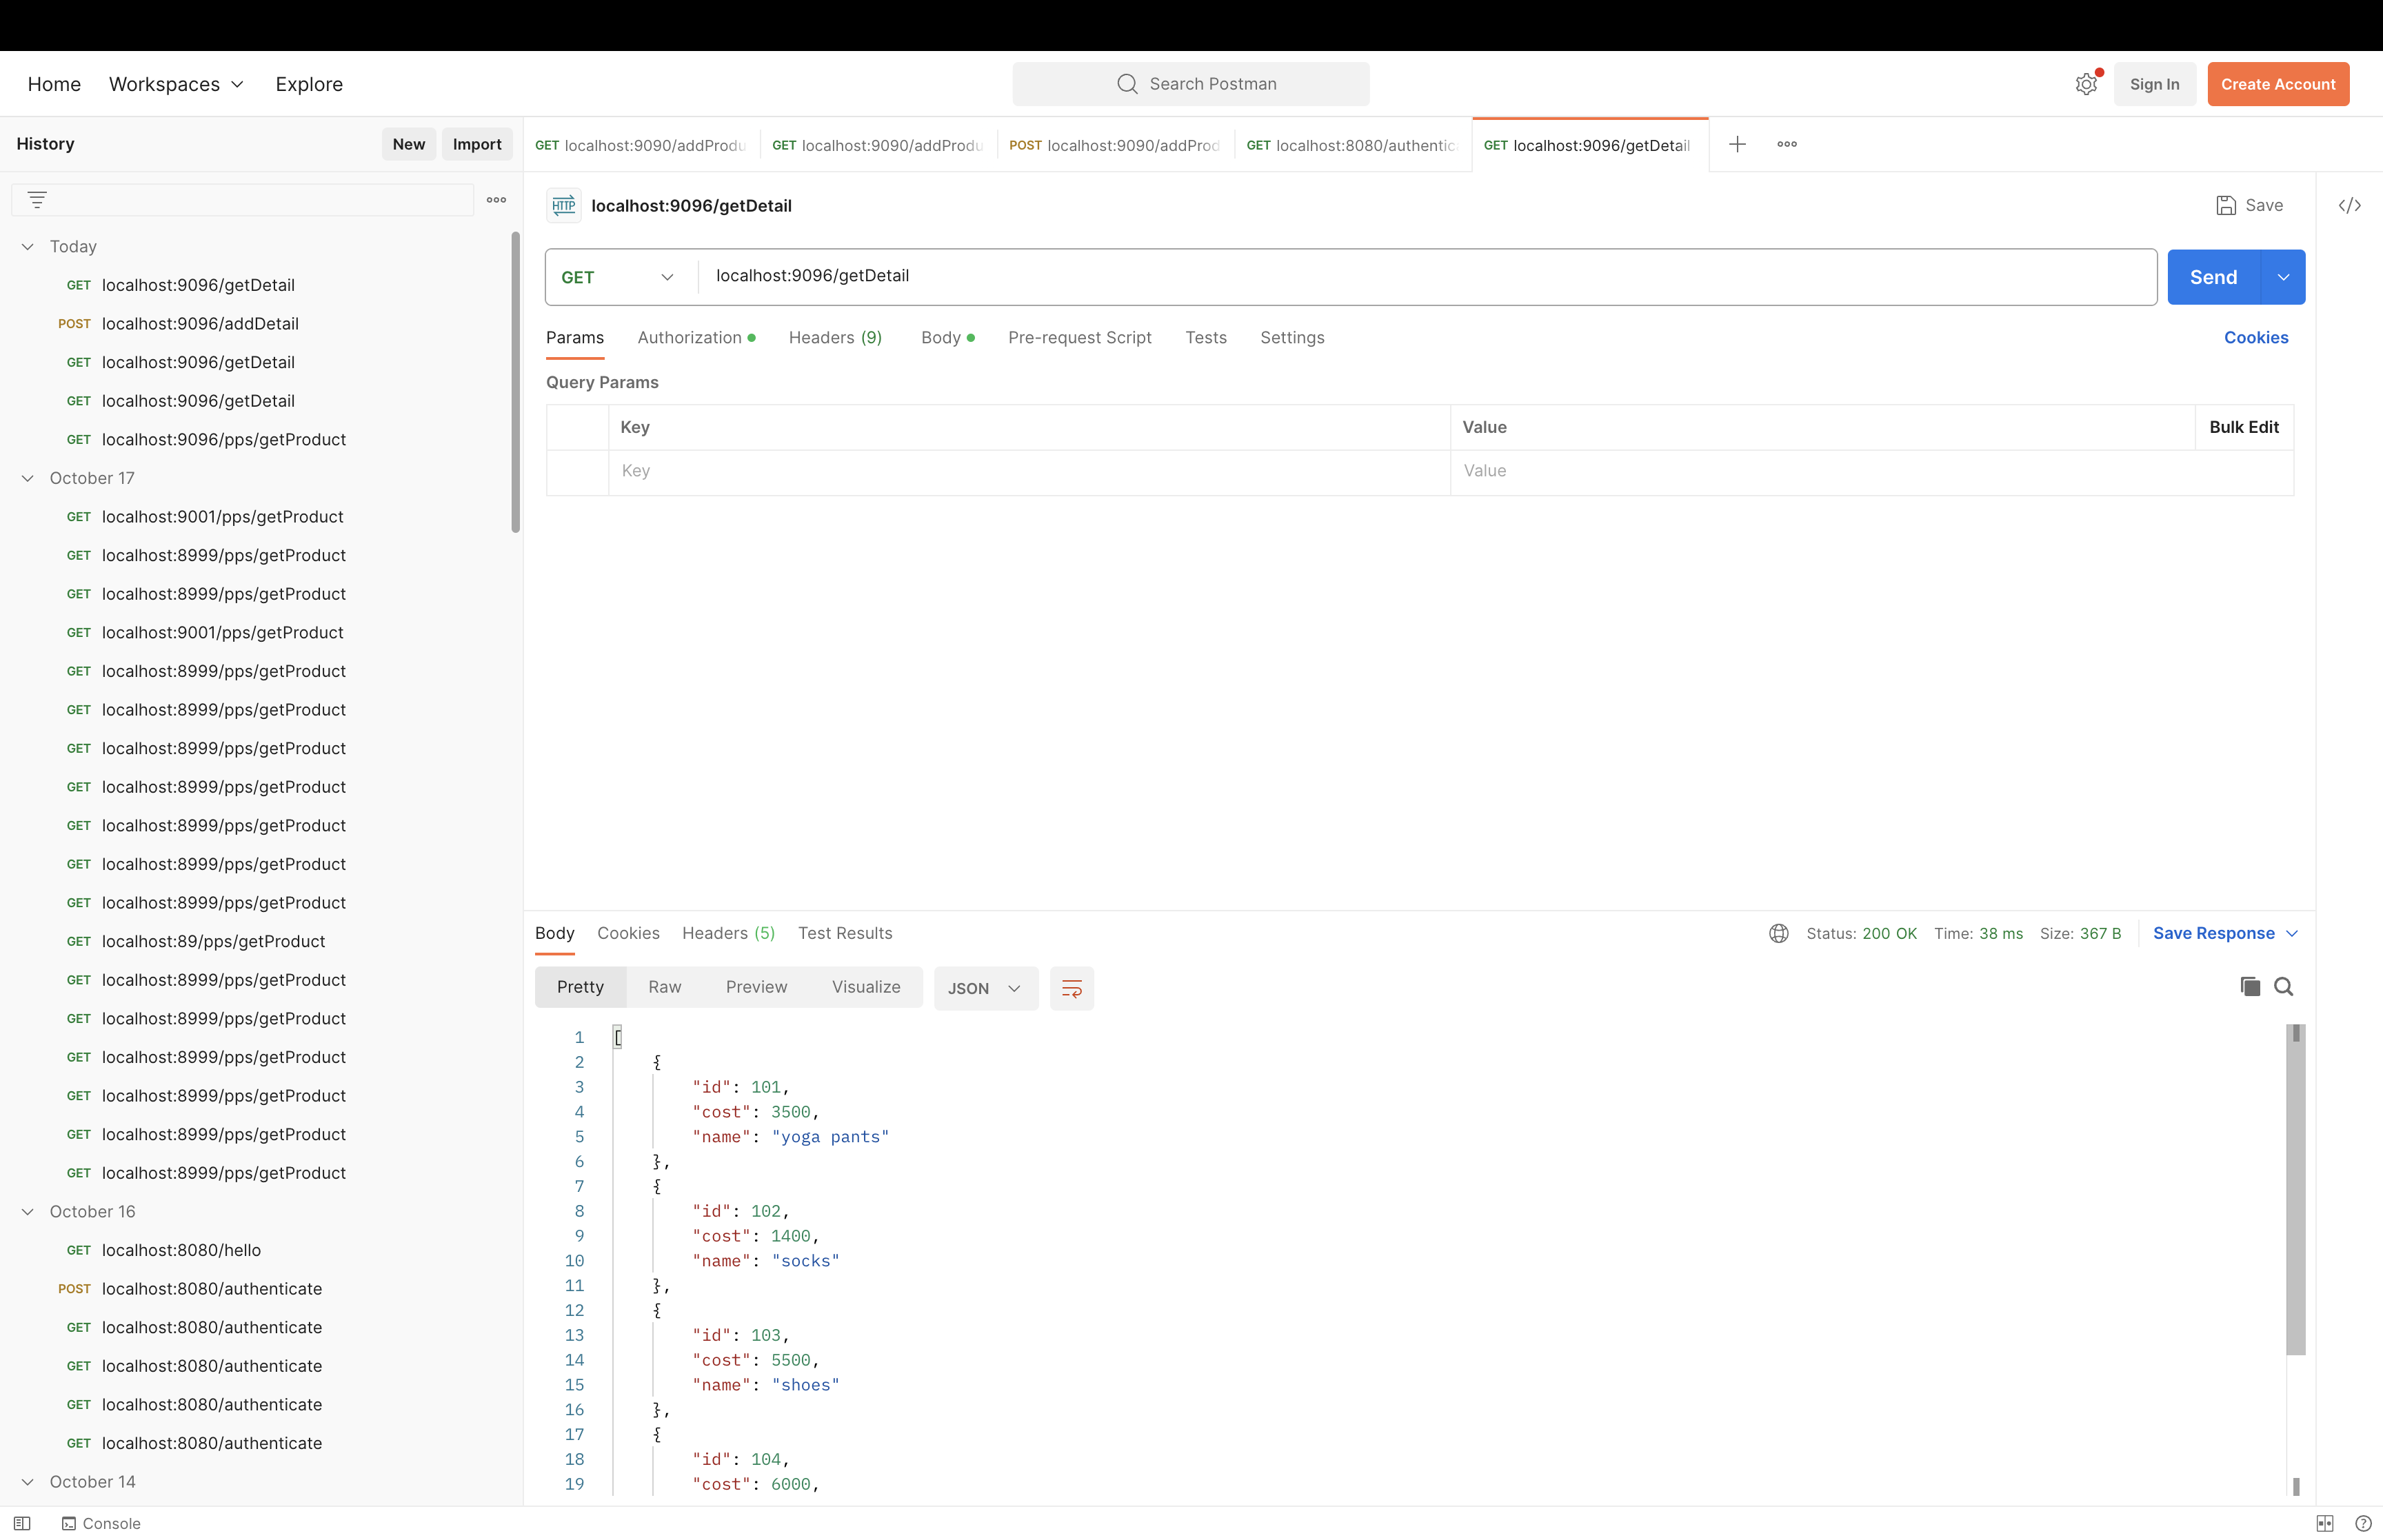Open the tab overflow three-dot menu
This screenshot has height=1540, width=2383.
point(1786,144)
